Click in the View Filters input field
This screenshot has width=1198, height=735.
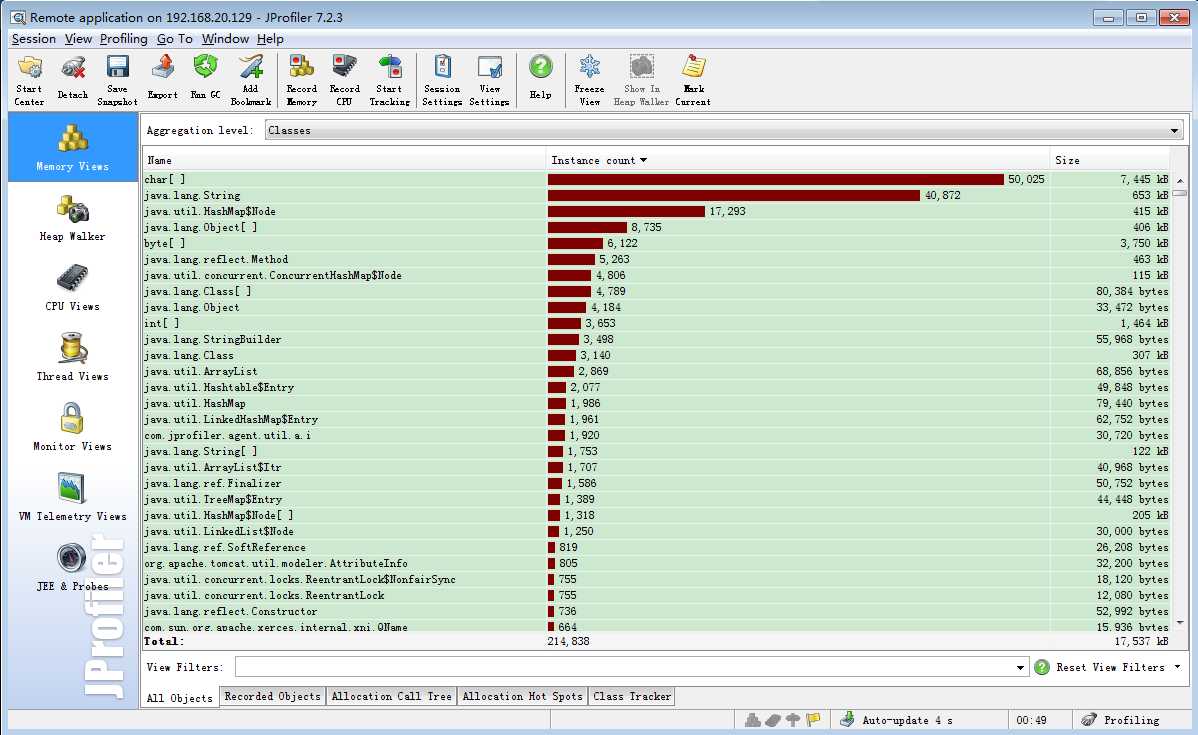pyautogui.click(x=623, y=667)
